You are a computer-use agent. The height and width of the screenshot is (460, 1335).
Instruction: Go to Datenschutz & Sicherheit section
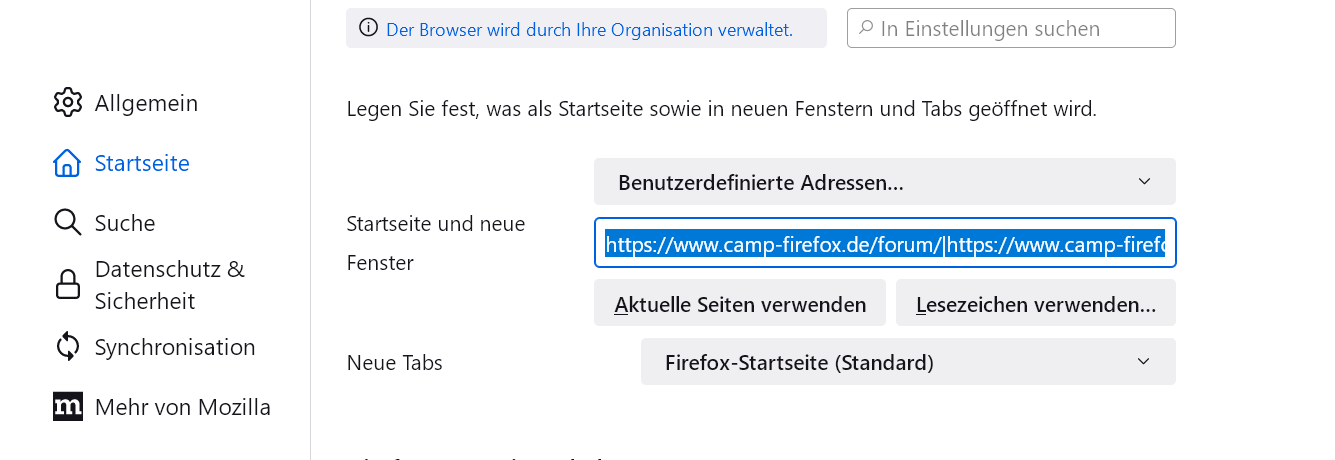[169, 285]
